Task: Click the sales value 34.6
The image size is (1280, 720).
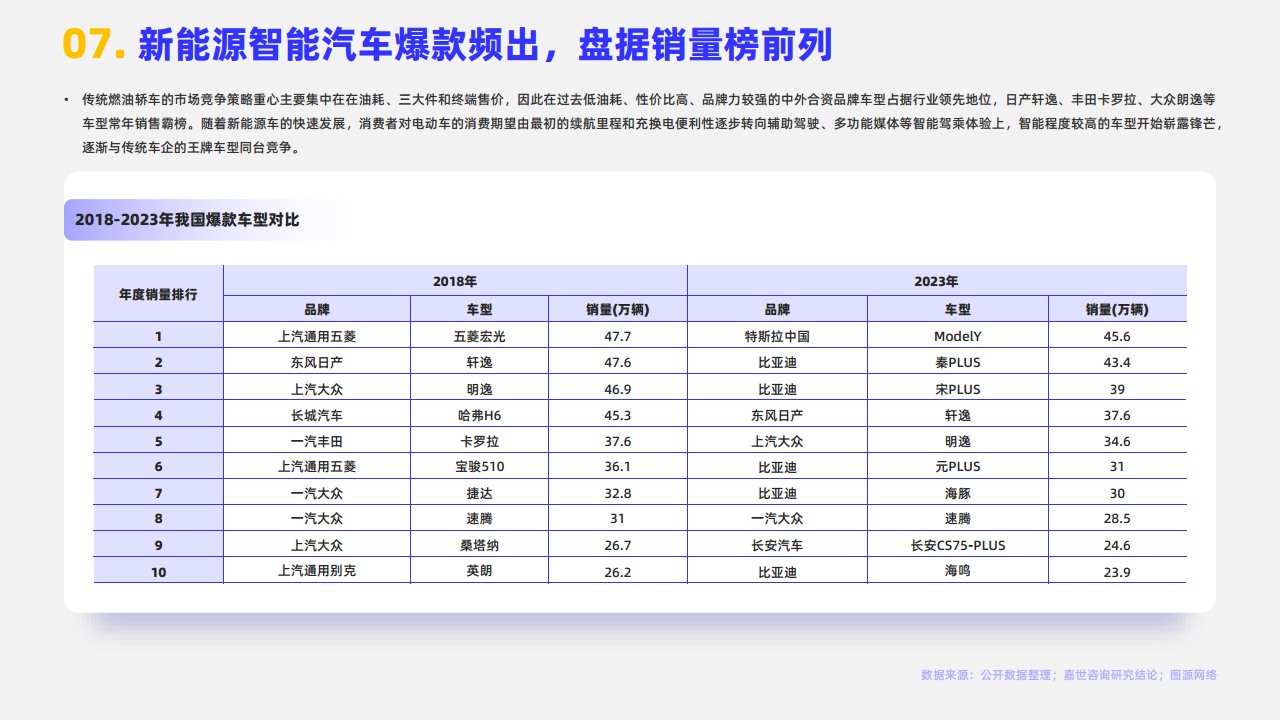Action: (1117, 441)
